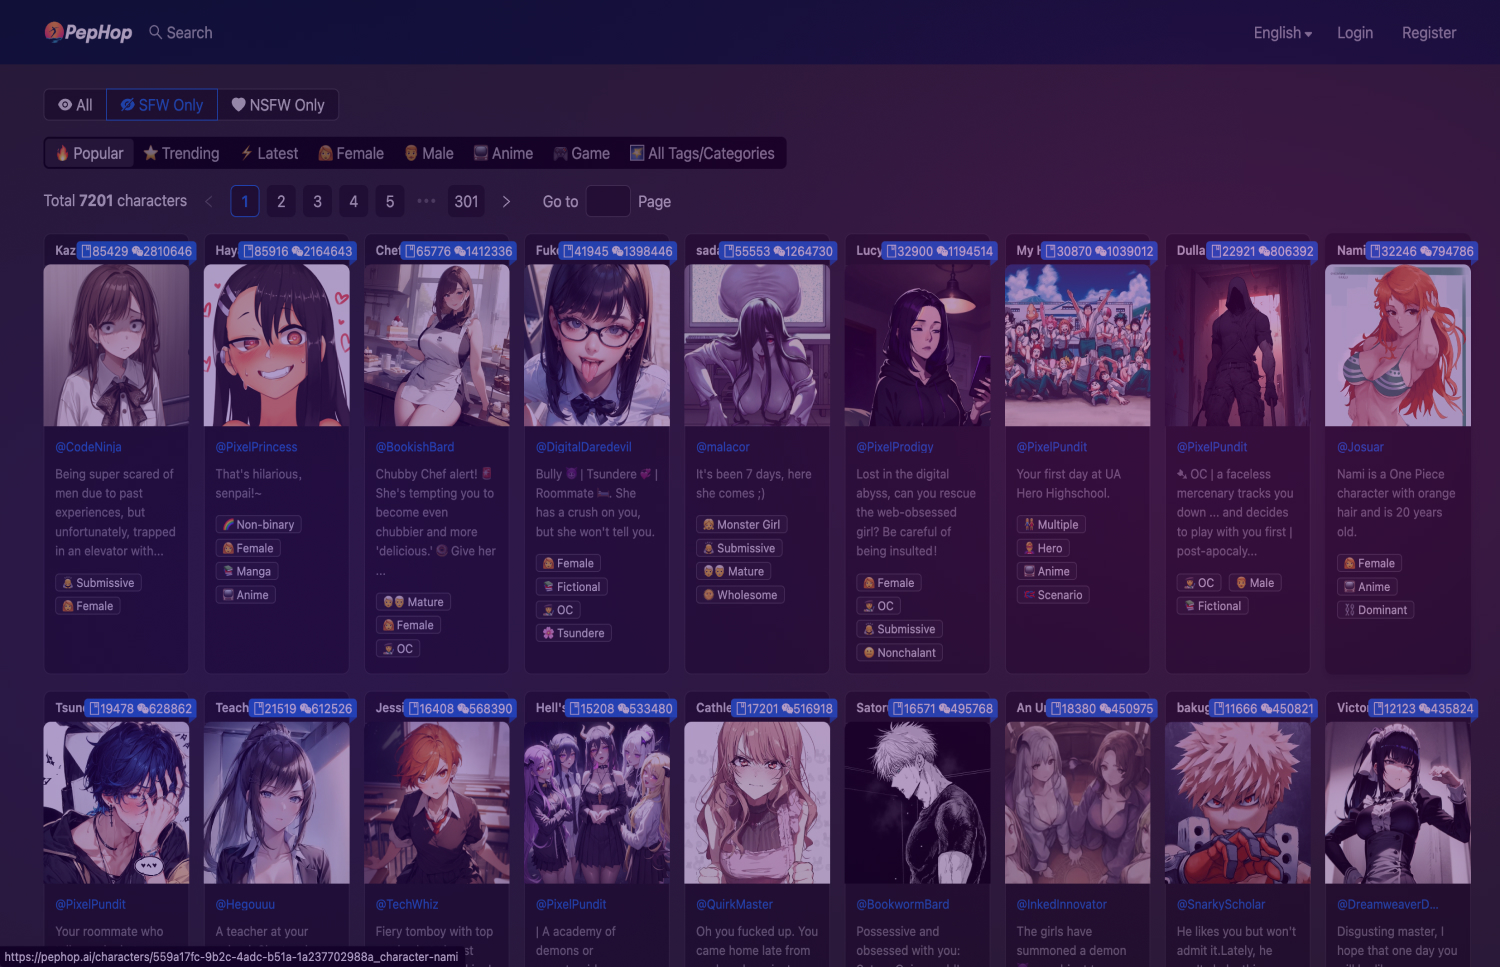1500x967 pixels.
Task: Click the Multiple tag
Action: [1051, 524]
